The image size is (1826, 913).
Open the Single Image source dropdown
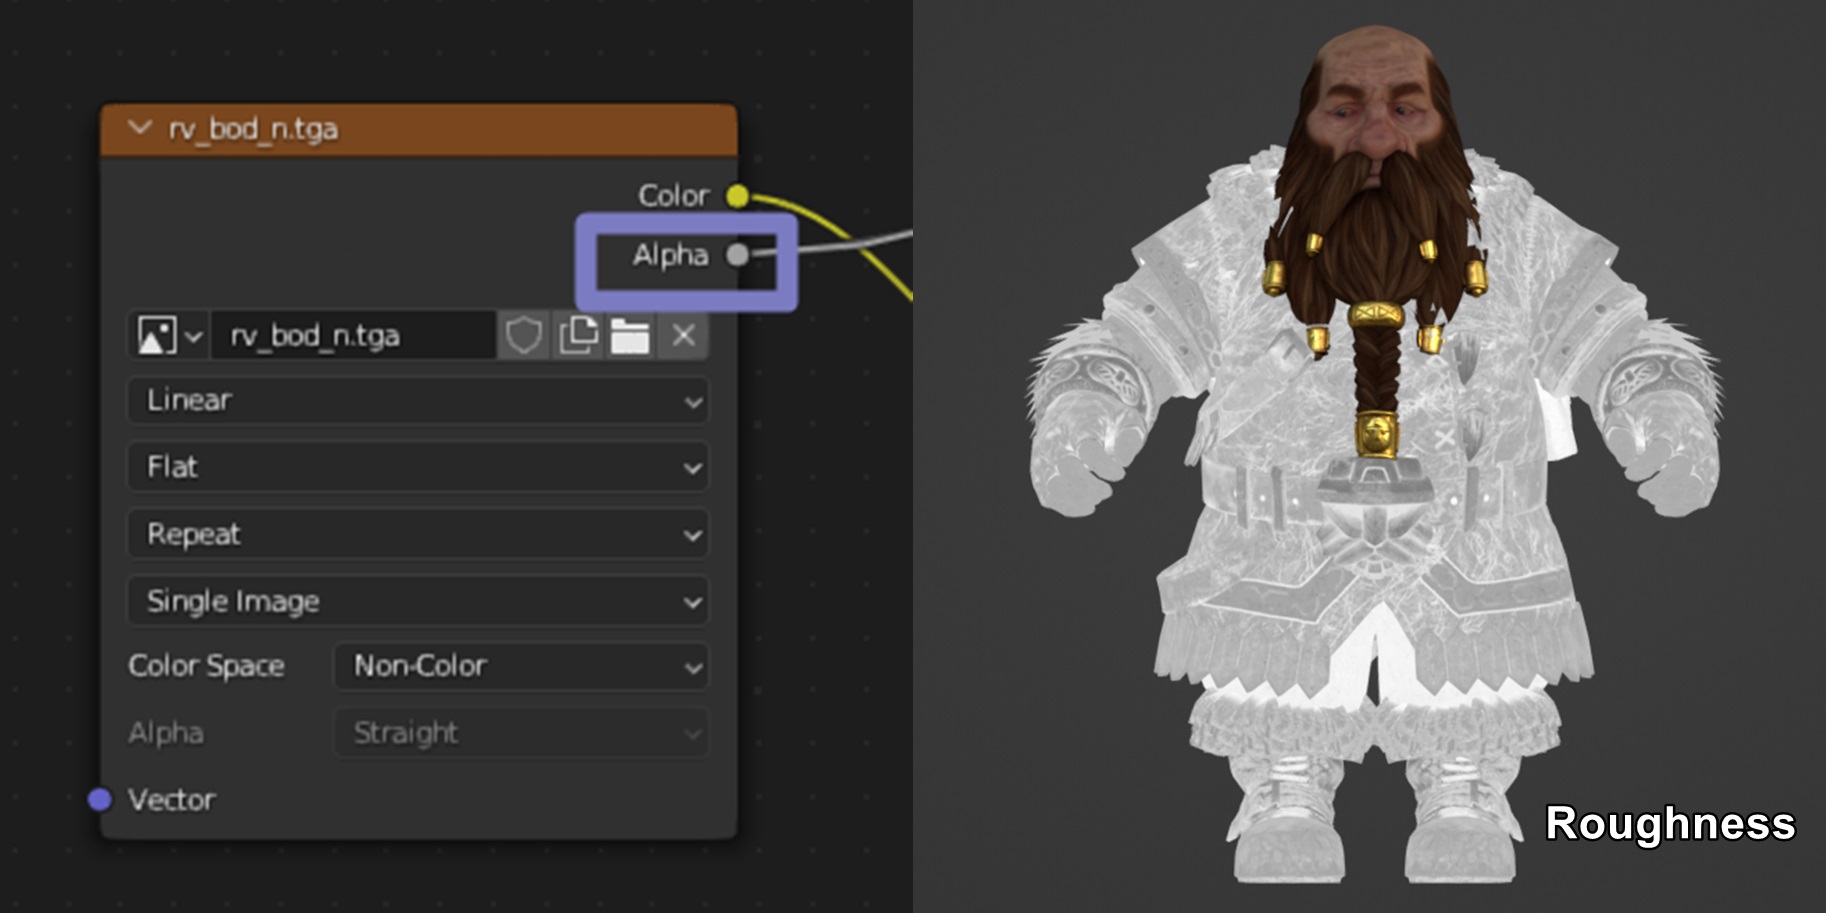418,601
